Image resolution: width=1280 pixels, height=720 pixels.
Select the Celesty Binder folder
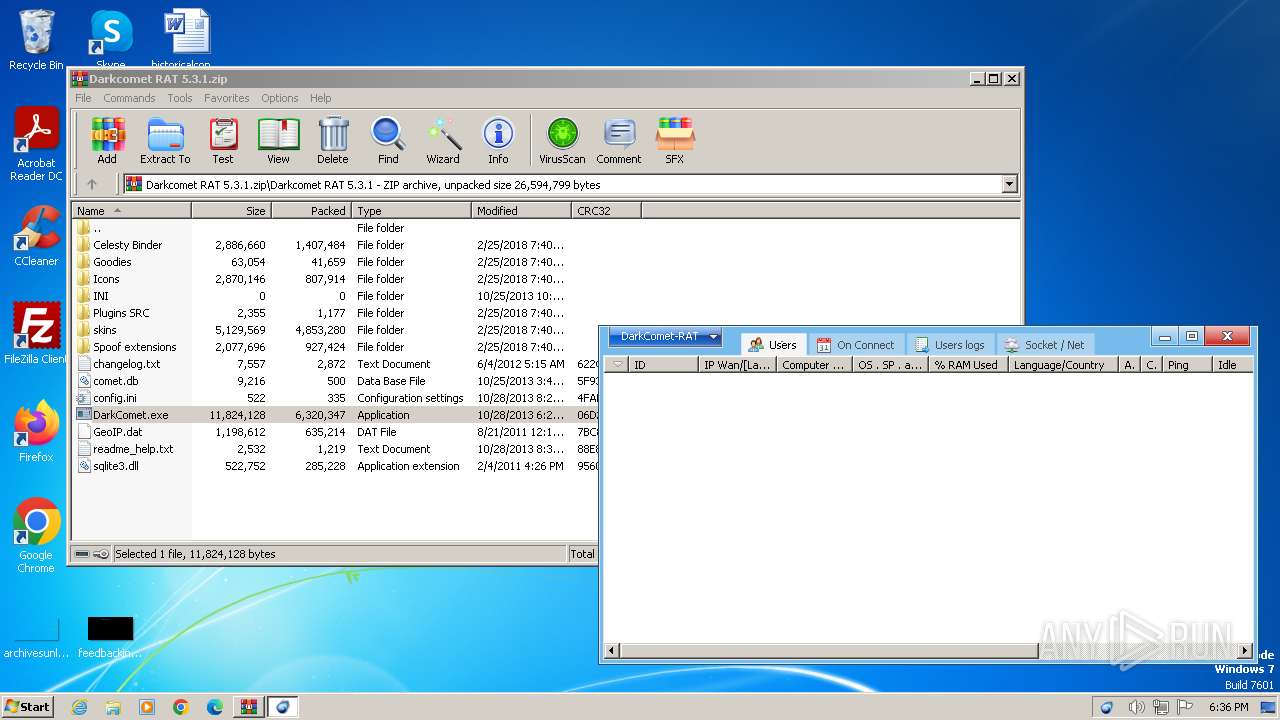click(x=127, y=245)
